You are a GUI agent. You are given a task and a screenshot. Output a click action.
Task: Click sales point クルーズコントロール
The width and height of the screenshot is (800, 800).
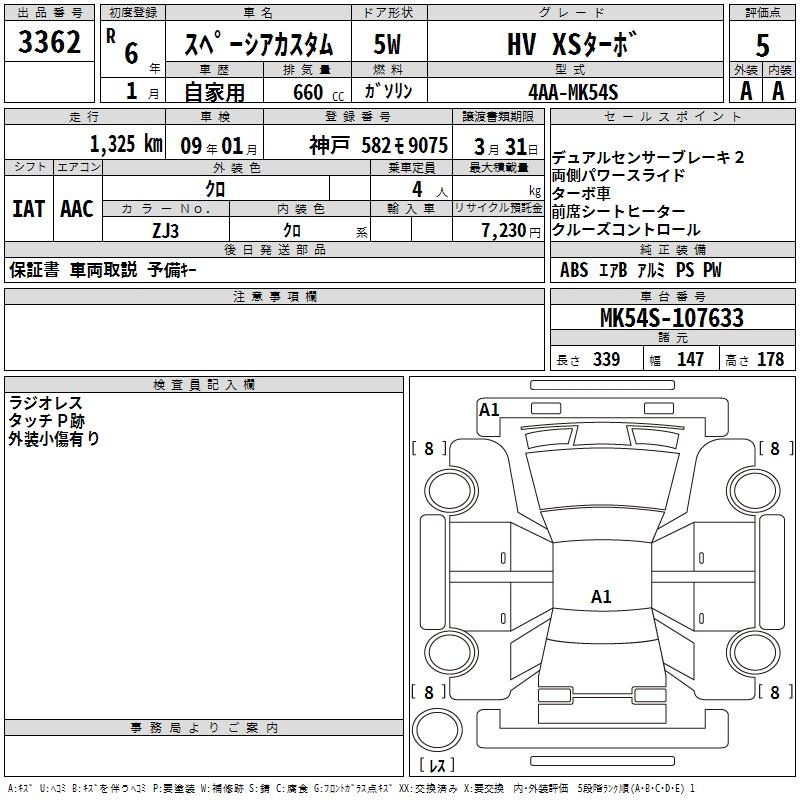coord(626,229)
